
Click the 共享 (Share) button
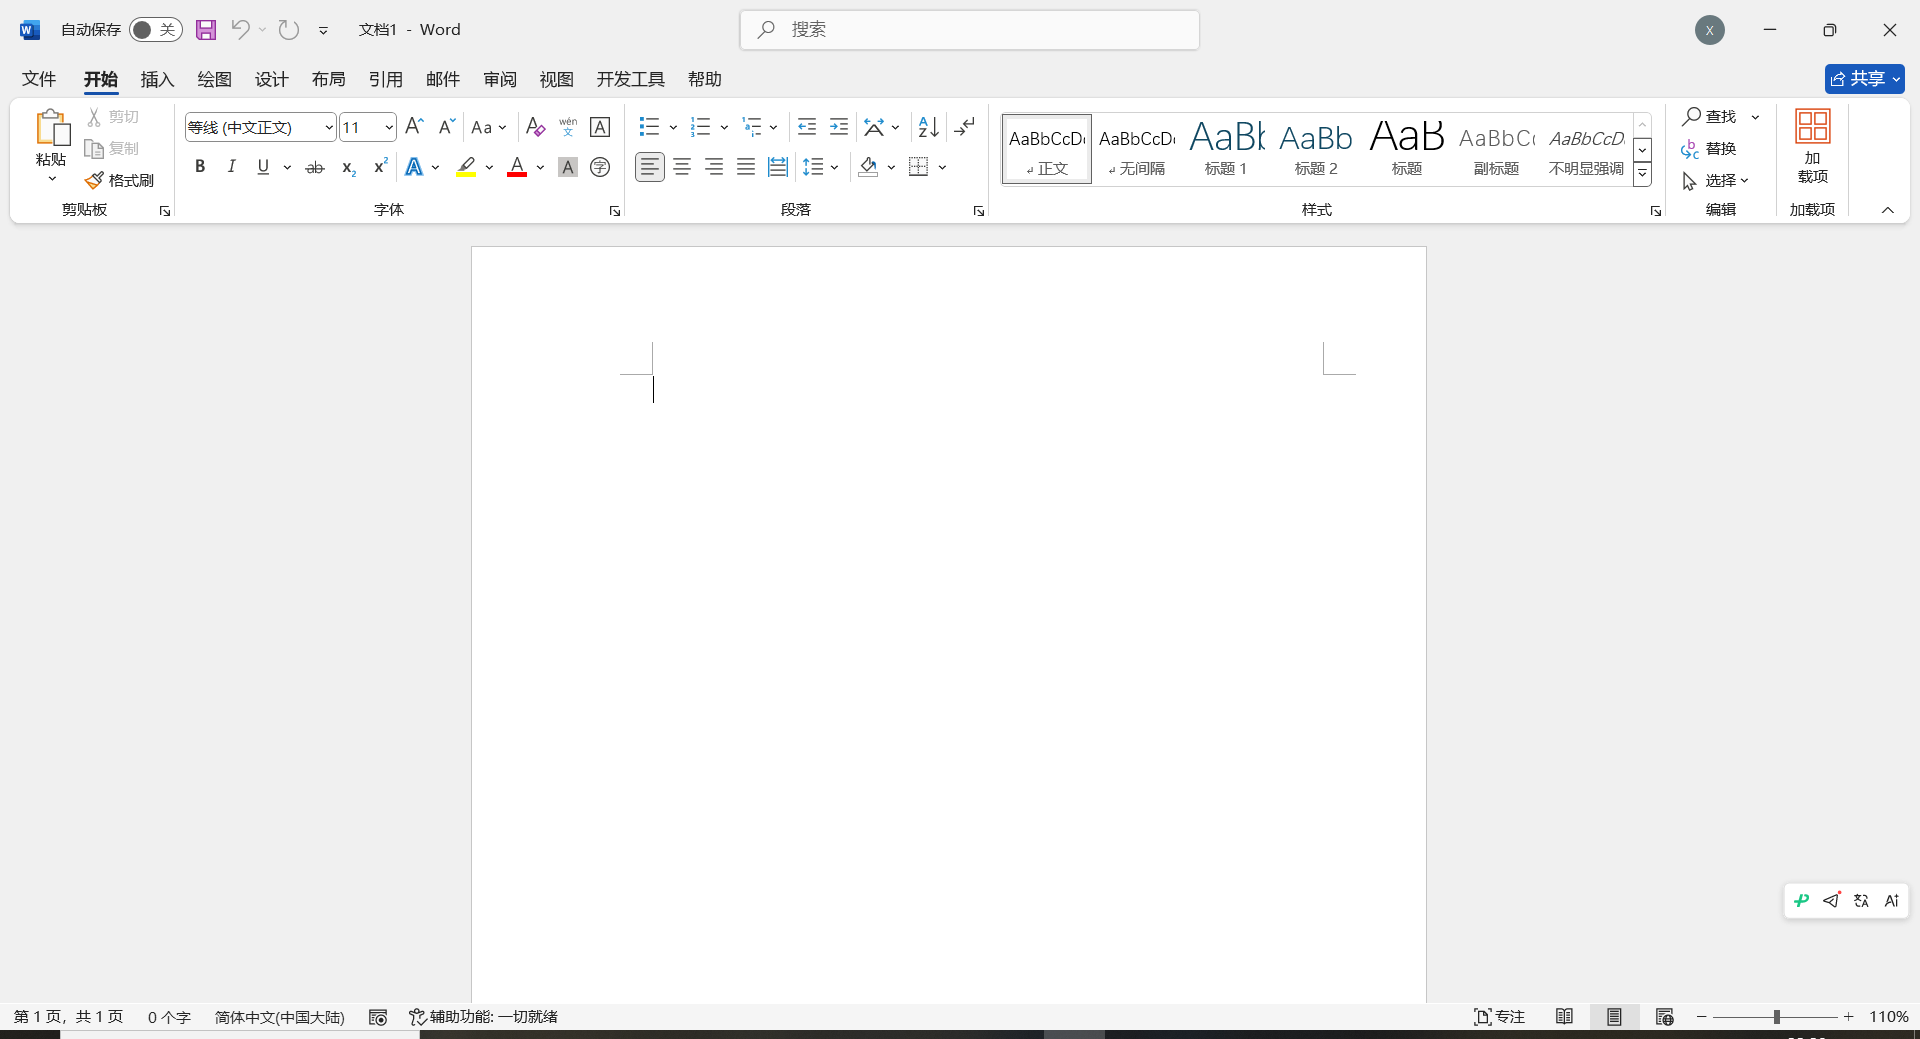point(1865,79)
